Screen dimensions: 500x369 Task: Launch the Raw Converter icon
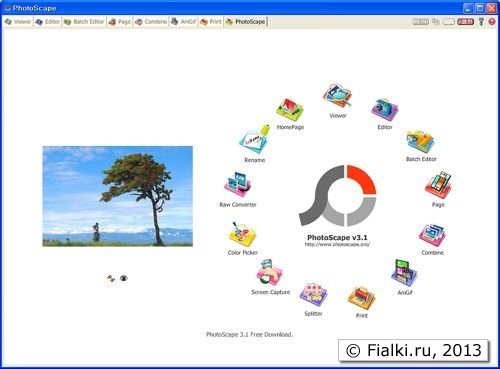coord(238,185)
